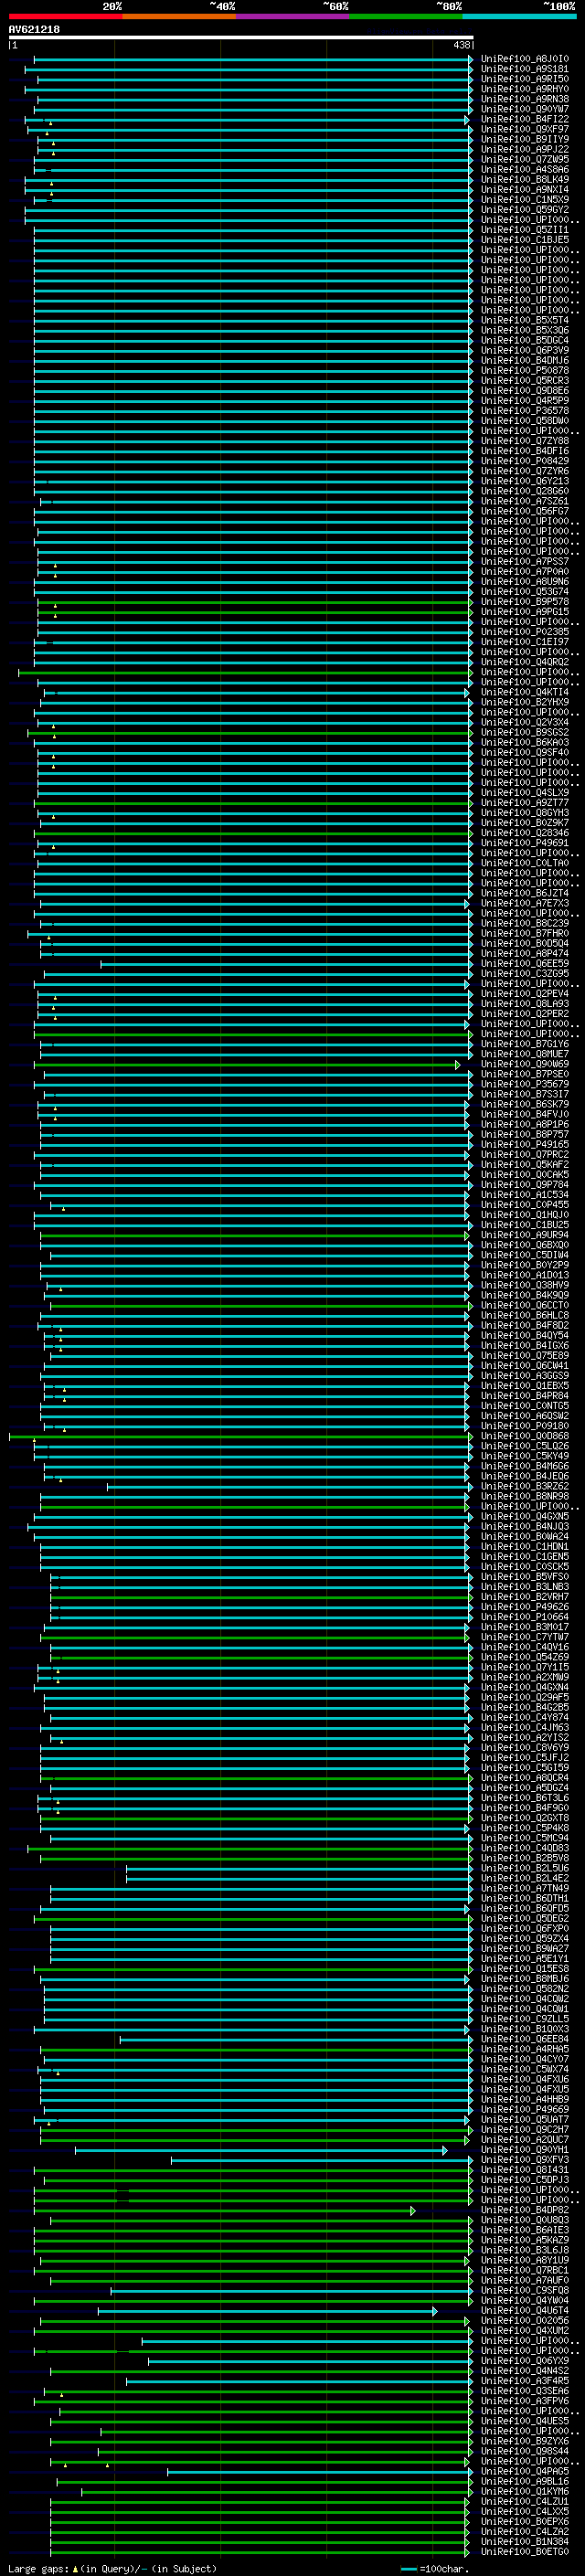Select hit UniRef100_Q4R5P9

click(x=524, y=400)
